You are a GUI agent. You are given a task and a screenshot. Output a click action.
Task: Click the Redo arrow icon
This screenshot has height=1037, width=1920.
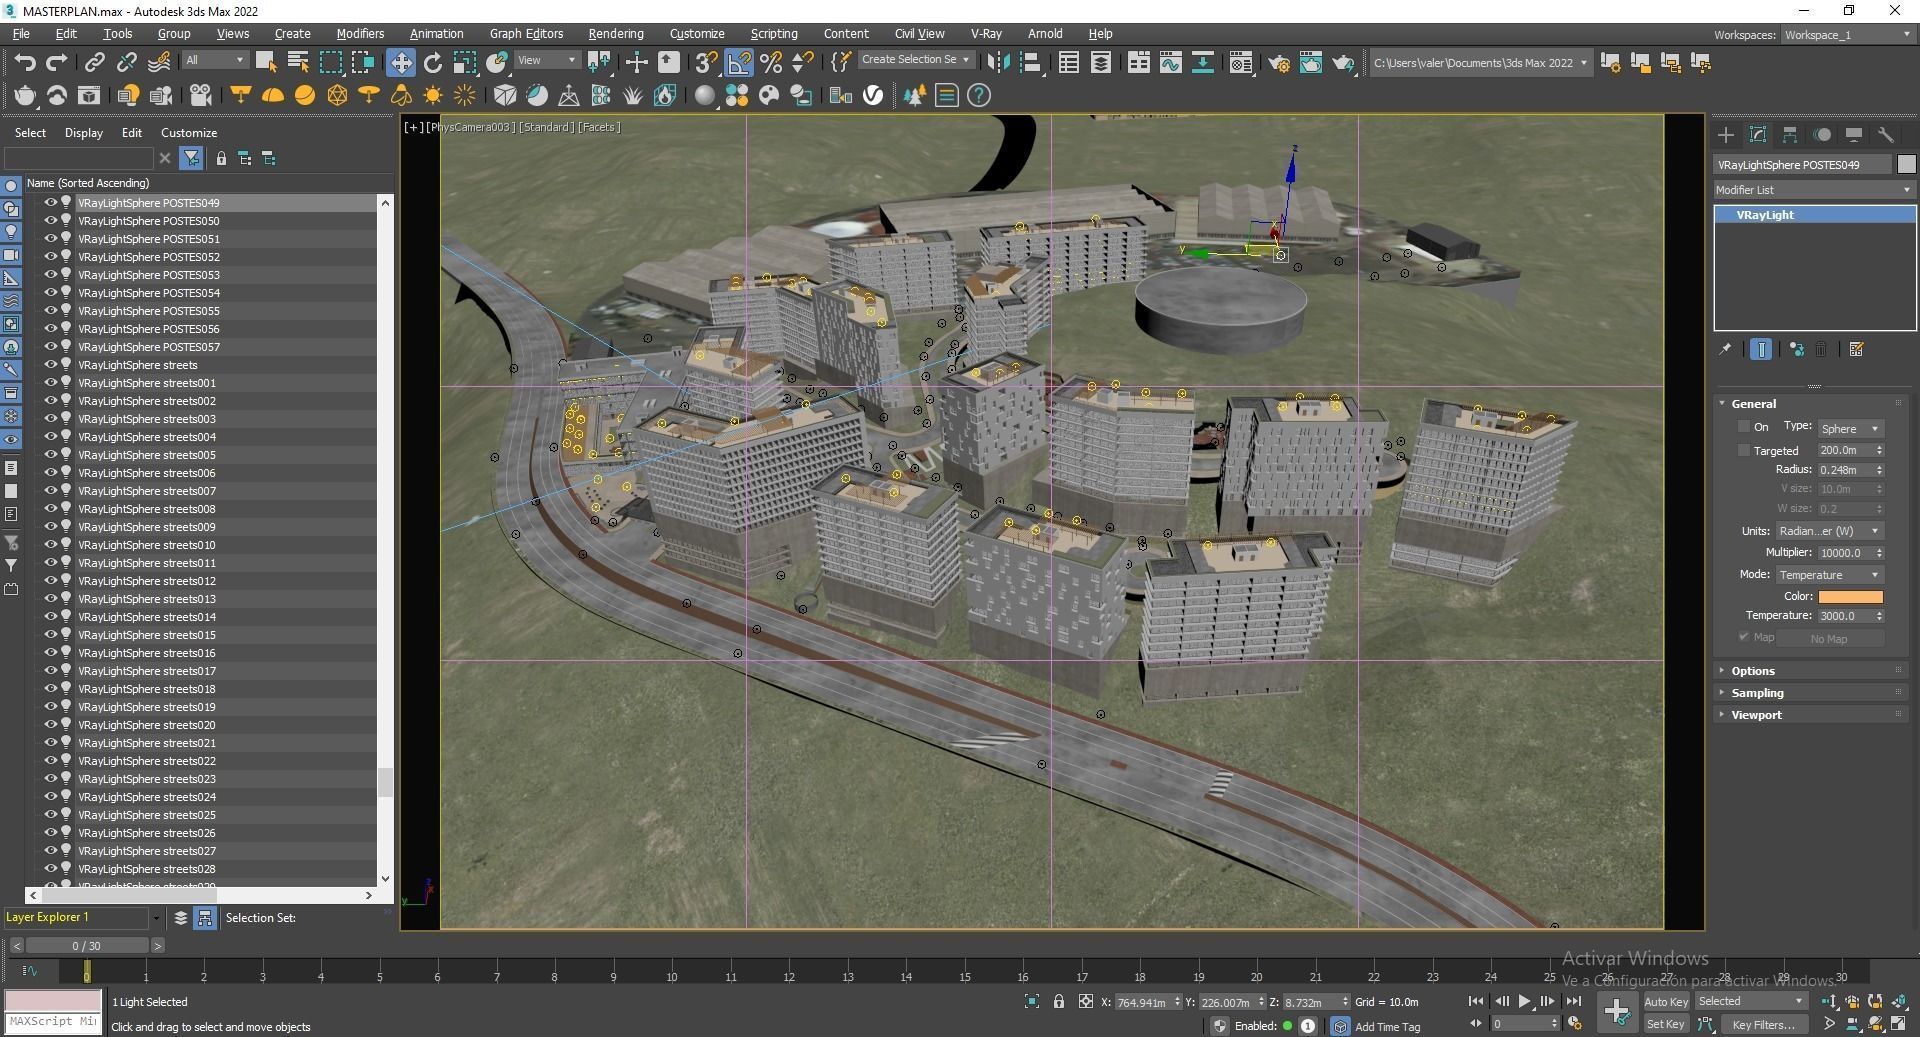(x=57, y=63)
